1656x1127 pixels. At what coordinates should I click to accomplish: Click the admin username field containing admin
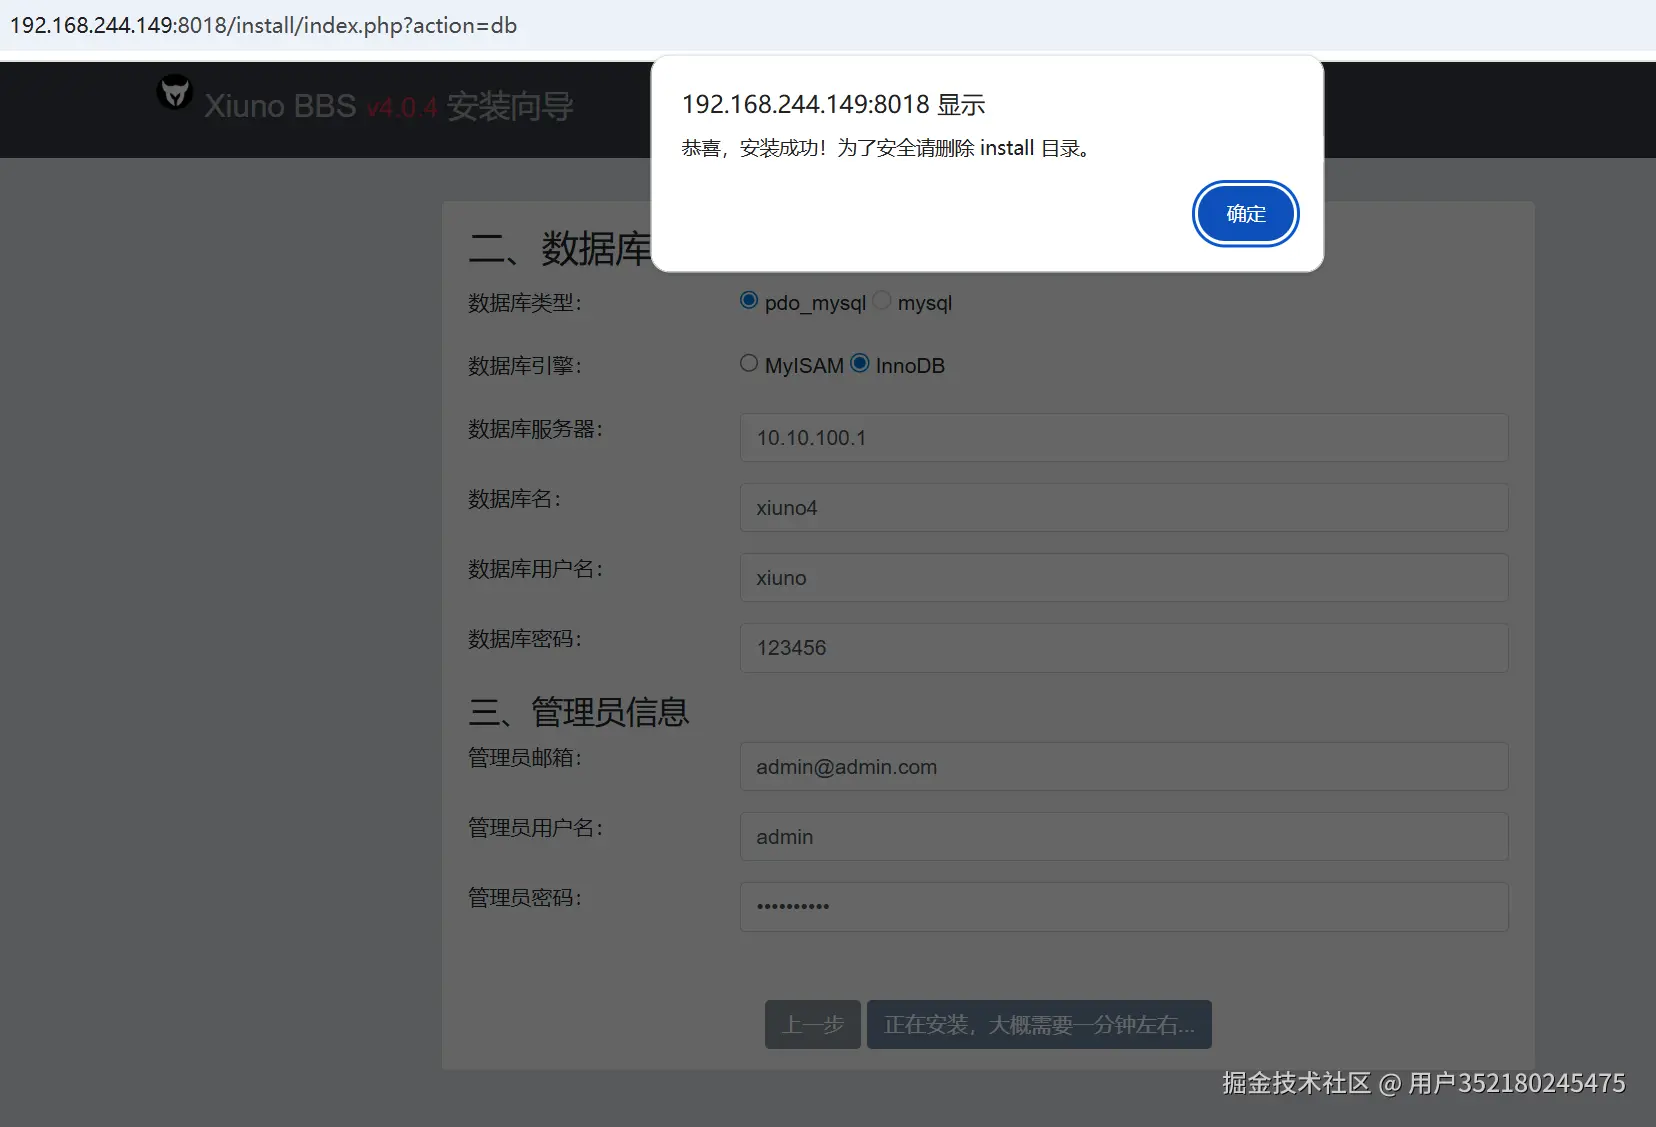pos(1124,837)
